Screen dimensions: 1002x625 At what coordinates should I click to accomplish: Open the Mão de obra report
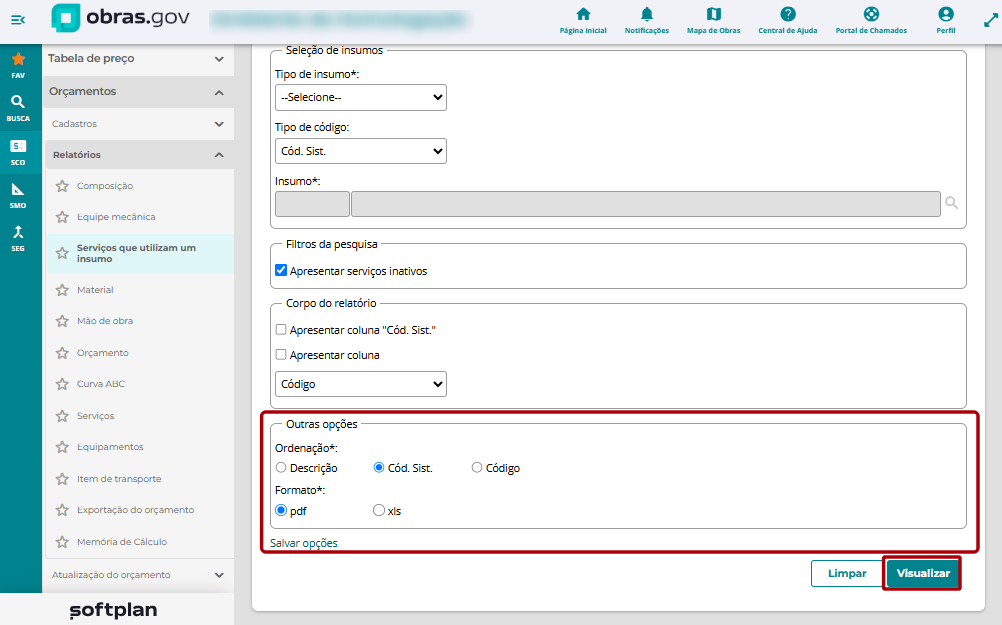pyautogui.click(x=105, y=321)
